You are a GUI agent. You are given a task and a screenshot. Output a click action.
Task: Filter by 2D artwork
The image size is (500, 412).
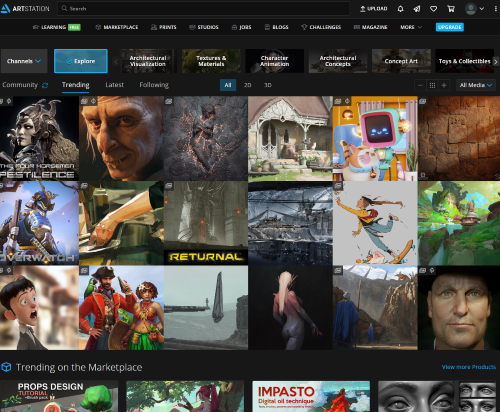pyautogui.click(x=247, y=85)
